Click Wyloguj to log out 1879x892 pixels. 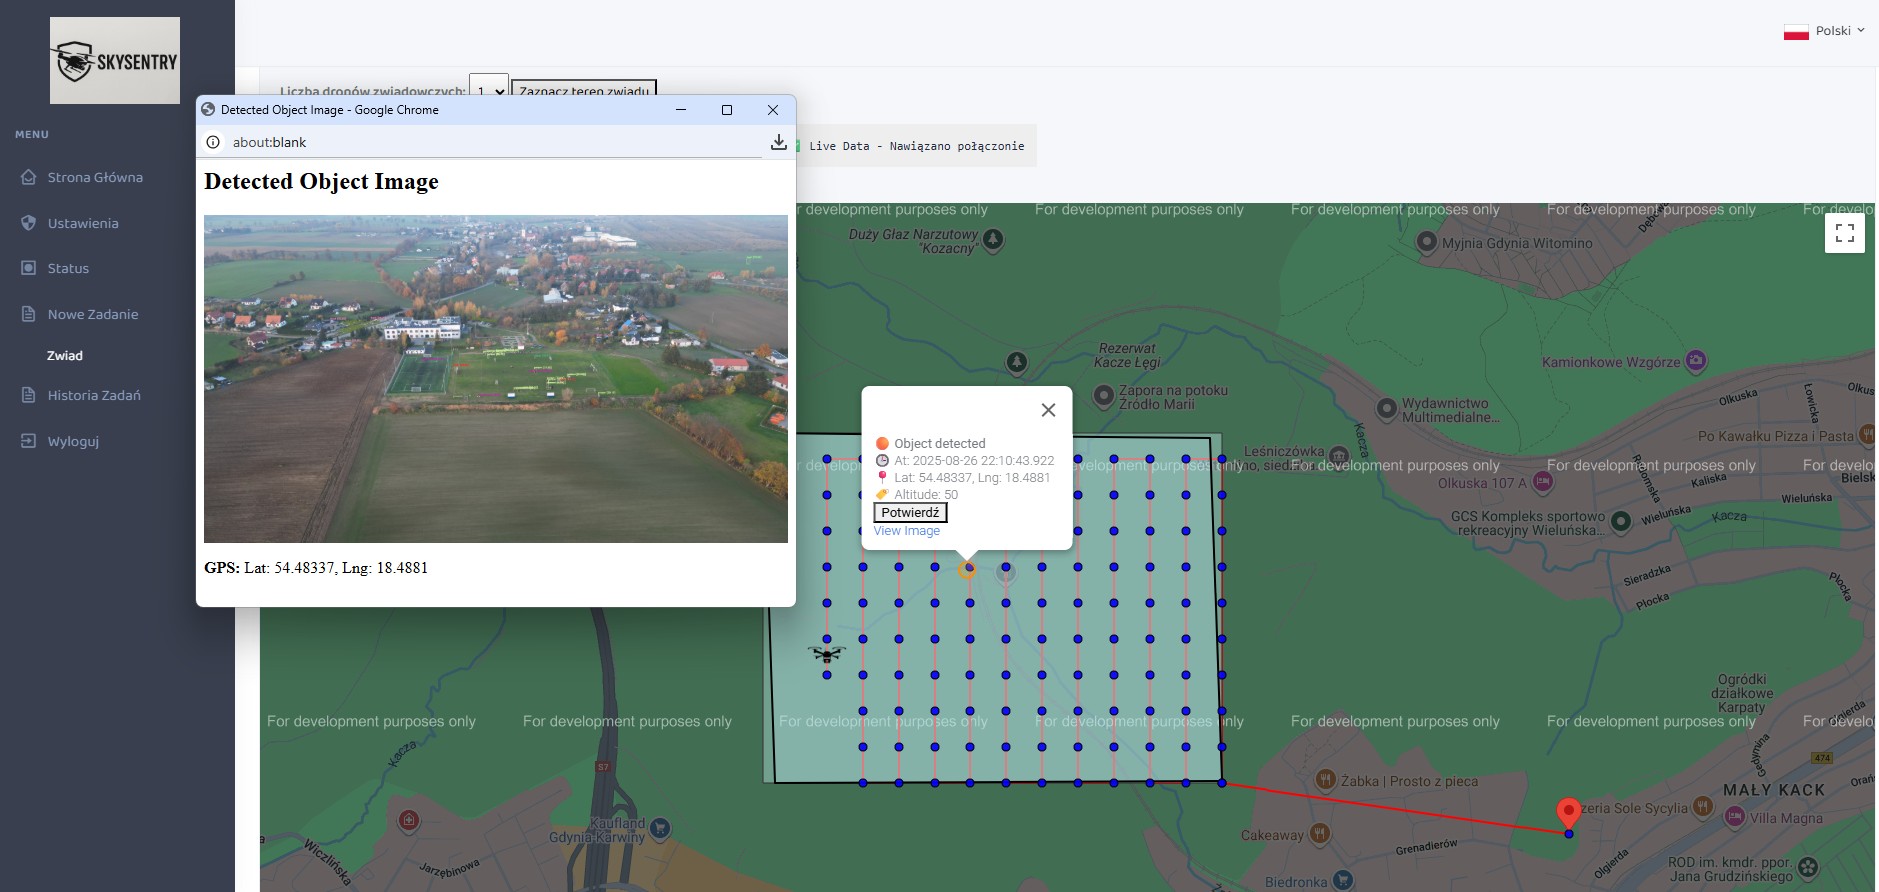(73, 441)
